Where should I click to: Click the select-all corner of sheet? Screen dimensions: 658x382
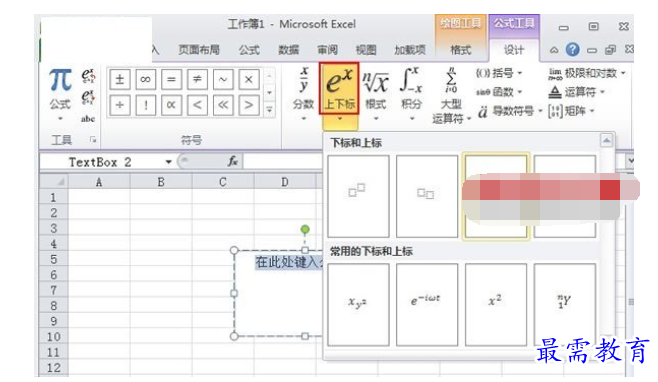click(54, 182)
